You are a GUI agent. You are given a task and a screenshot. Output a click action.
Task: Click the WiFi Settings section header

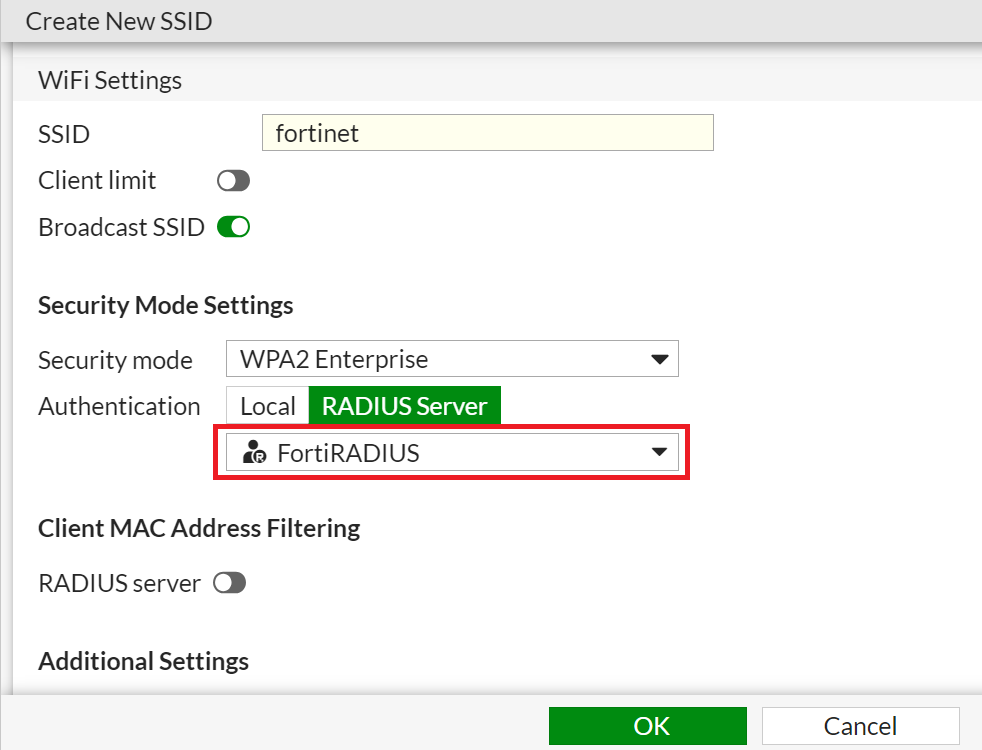click(110, 80)
